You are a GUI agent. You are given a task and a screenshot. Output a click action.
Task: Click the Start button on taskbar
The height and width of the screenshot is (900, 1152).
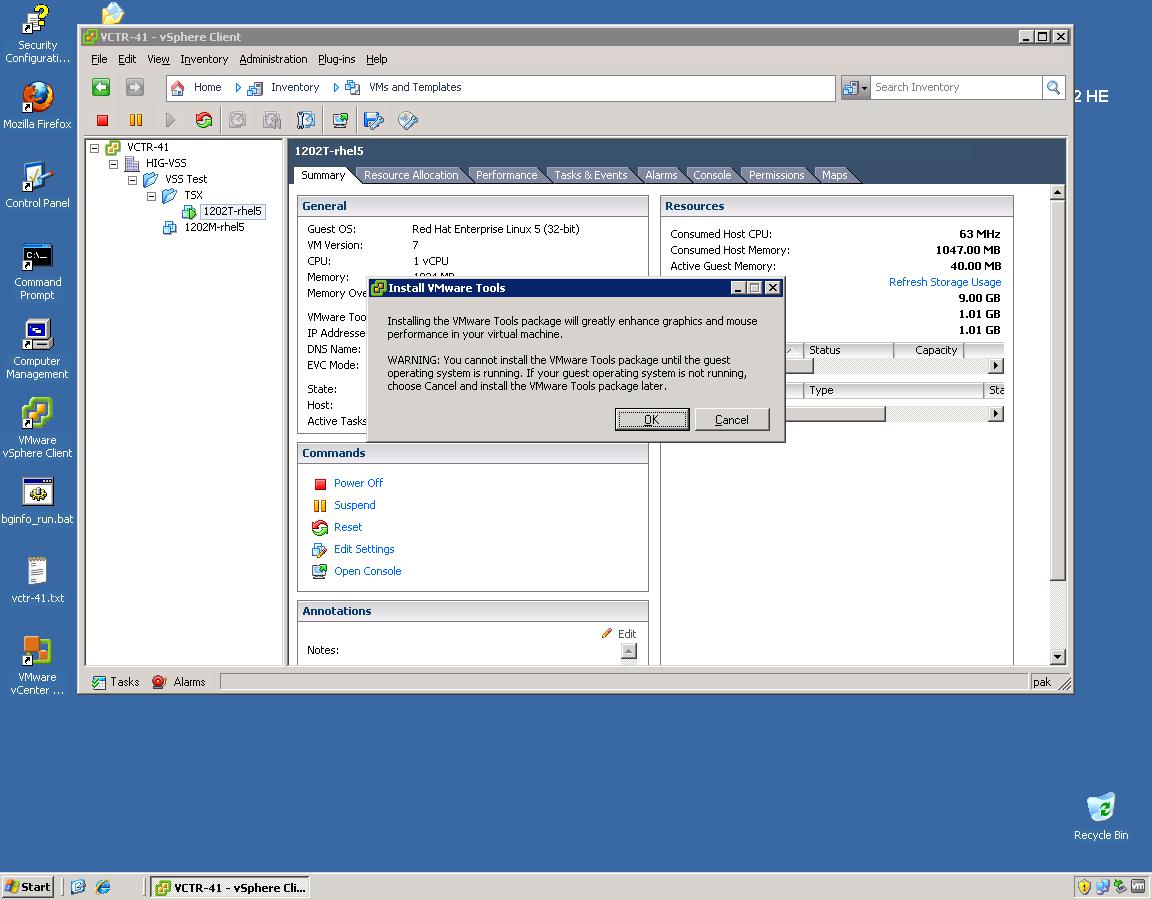coord(28,887)
